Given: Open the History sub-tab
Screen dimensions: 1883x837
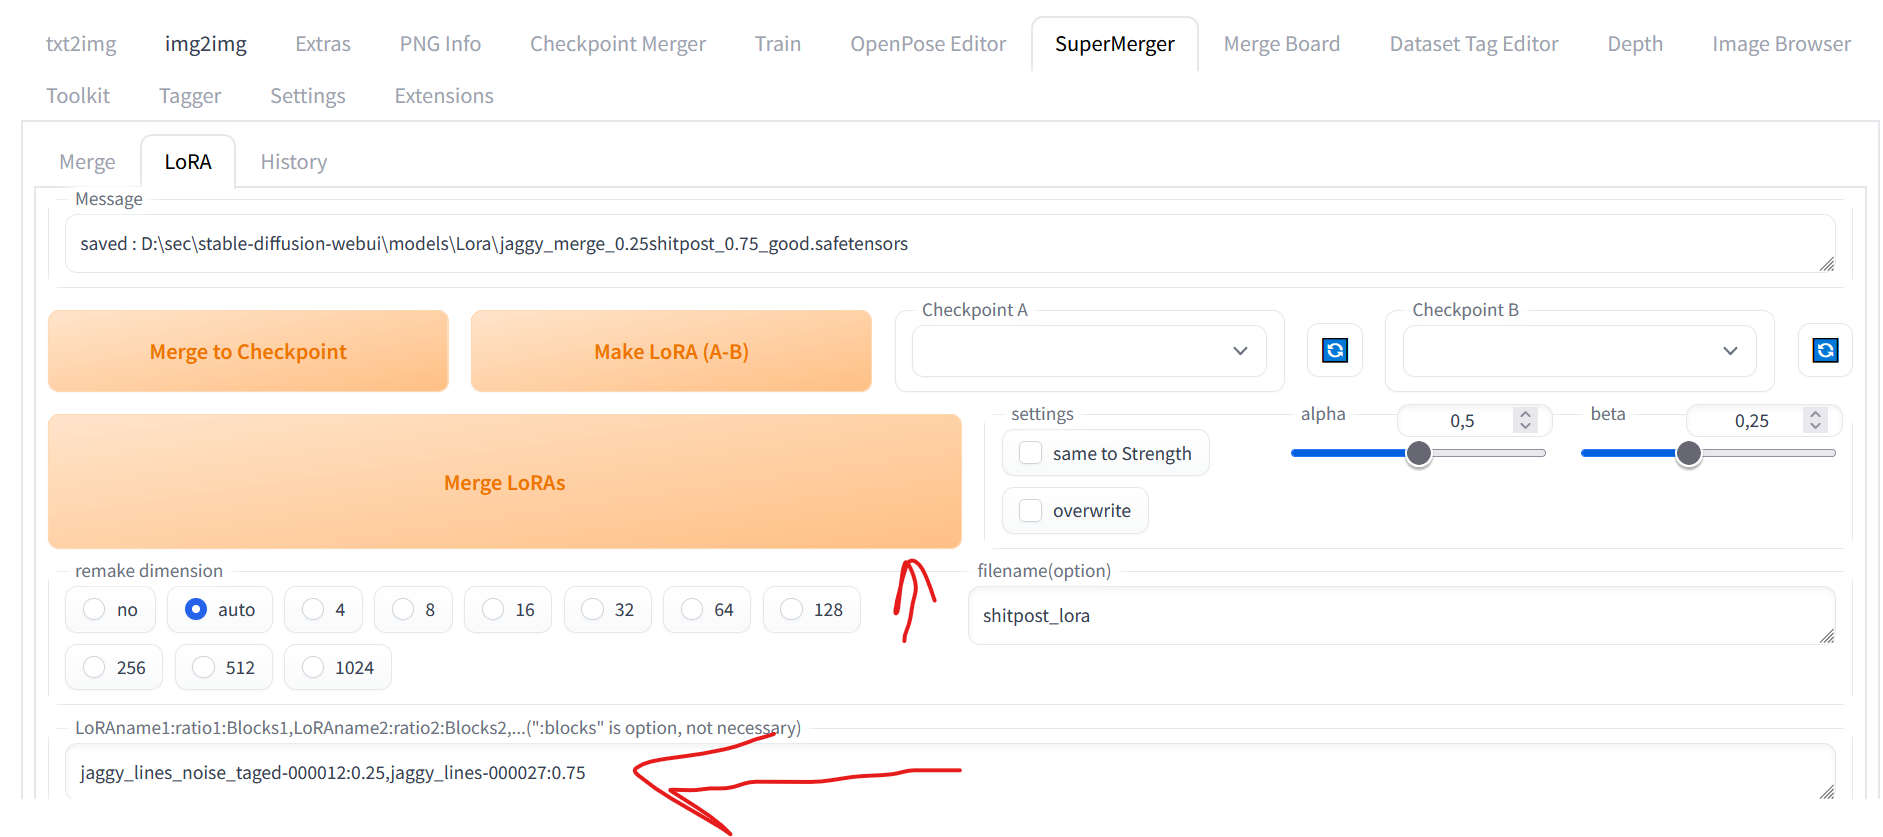Looking at the screenshot, I should click(294, 162).
